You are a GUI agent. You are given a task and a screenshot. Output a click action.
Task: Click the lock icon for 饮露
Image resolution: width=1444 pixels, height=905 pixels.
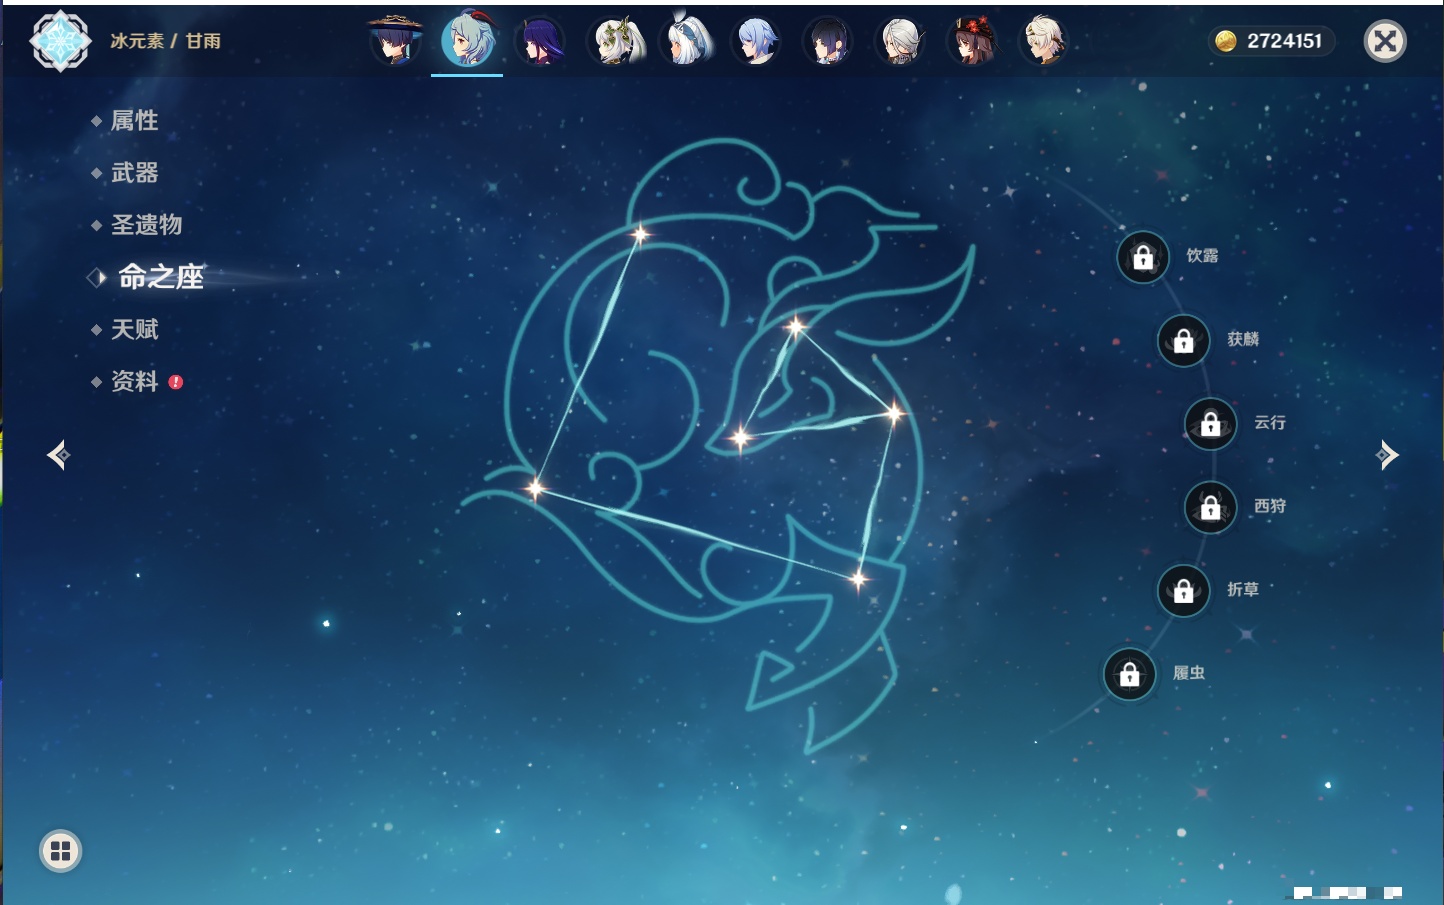[x=1143, y=257]
